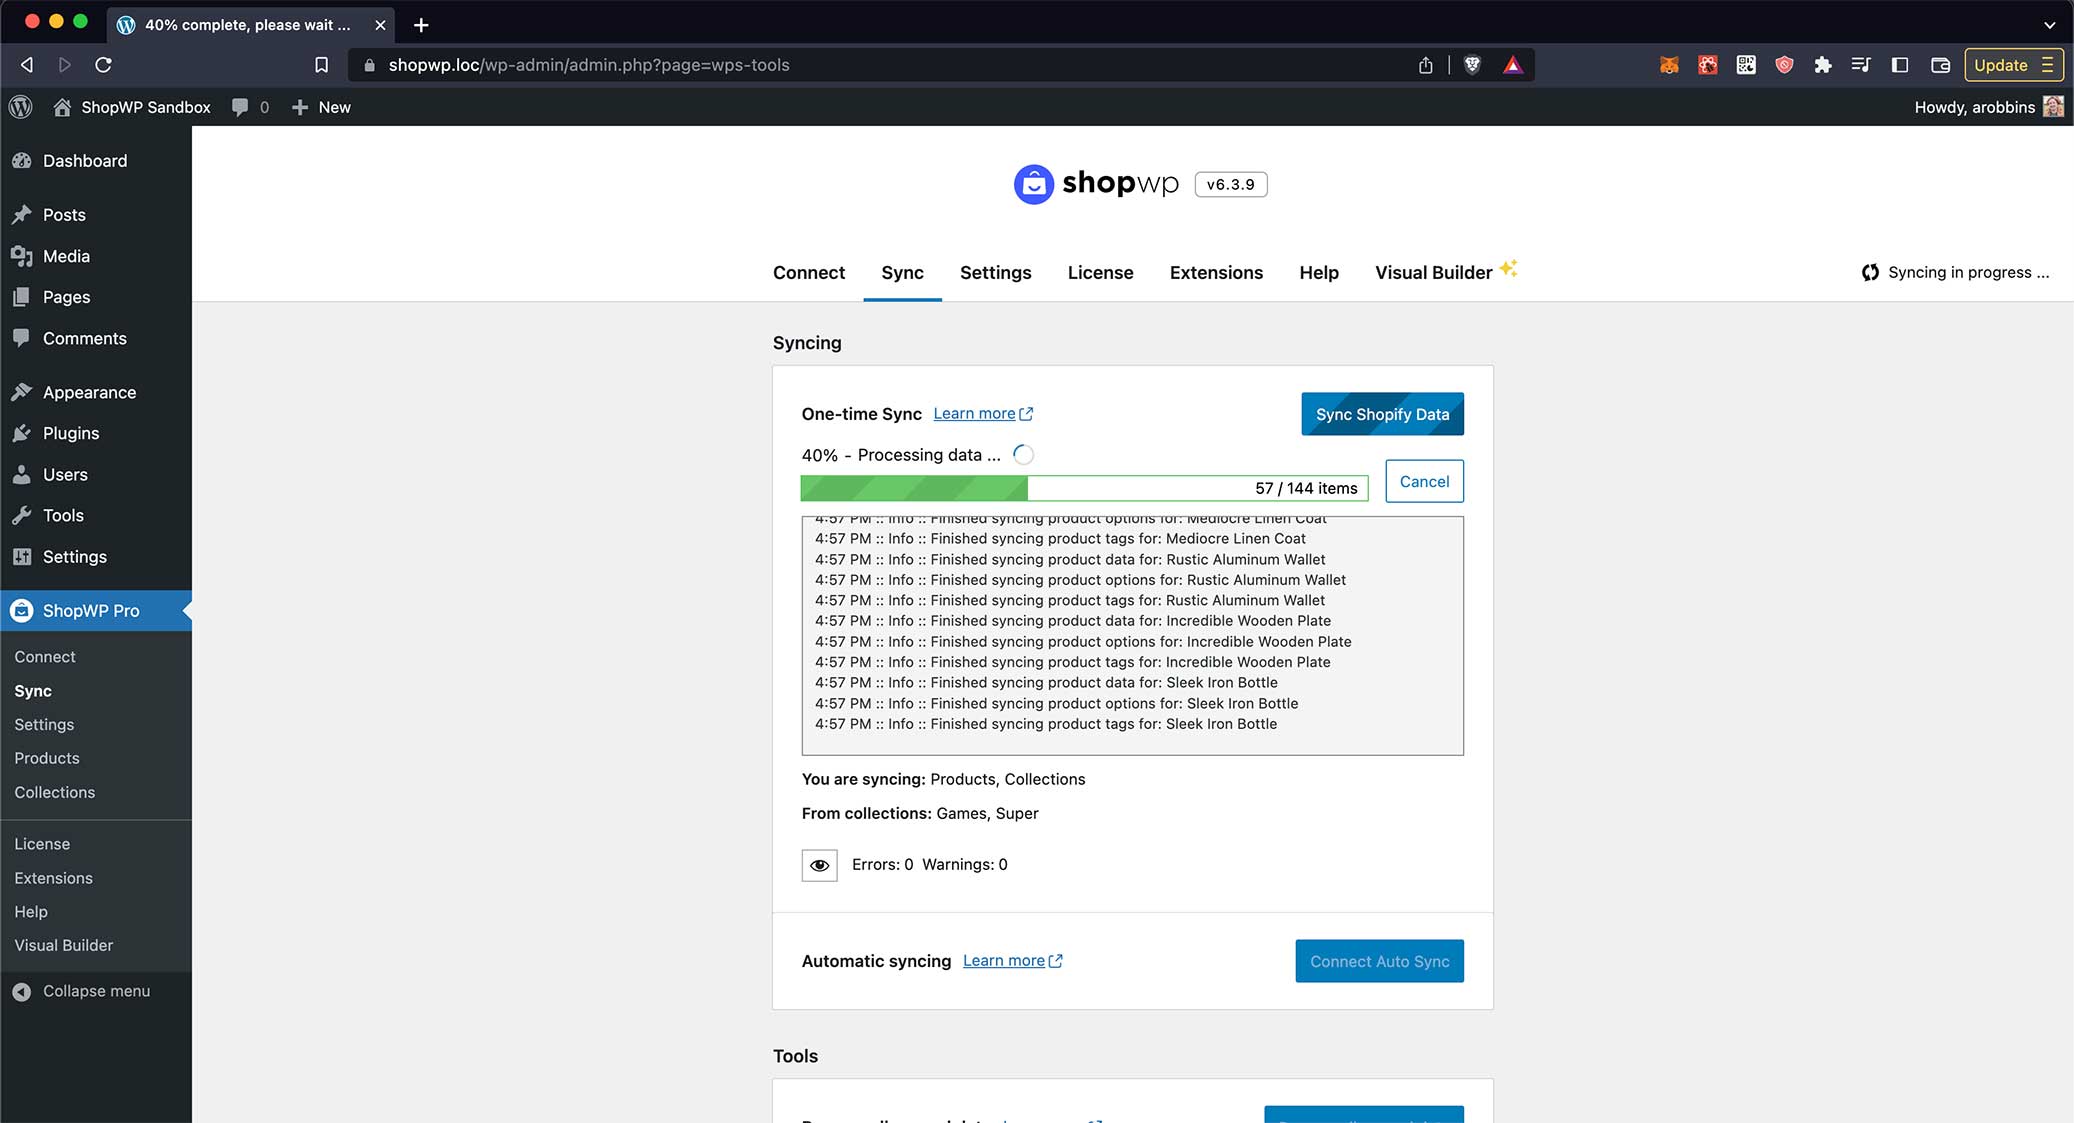Switch to the Settings tab
Viewport: 2074px width, 1123px height.
[996, 272]
